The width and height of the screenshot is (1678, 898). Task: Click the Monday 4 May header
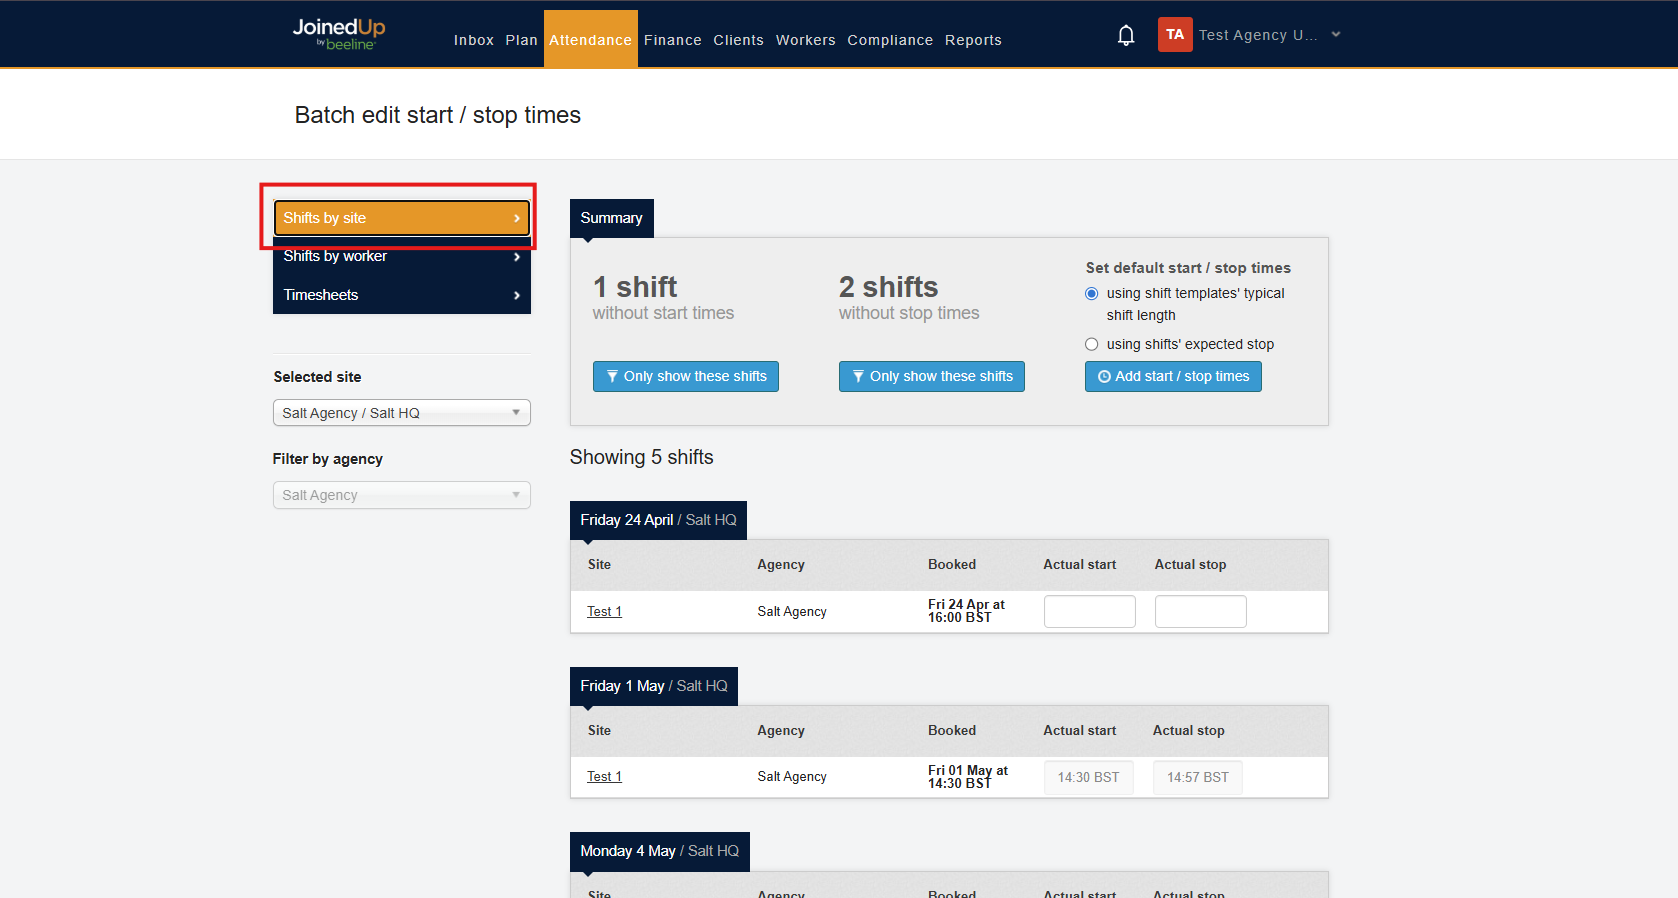[x=660, y=851]
